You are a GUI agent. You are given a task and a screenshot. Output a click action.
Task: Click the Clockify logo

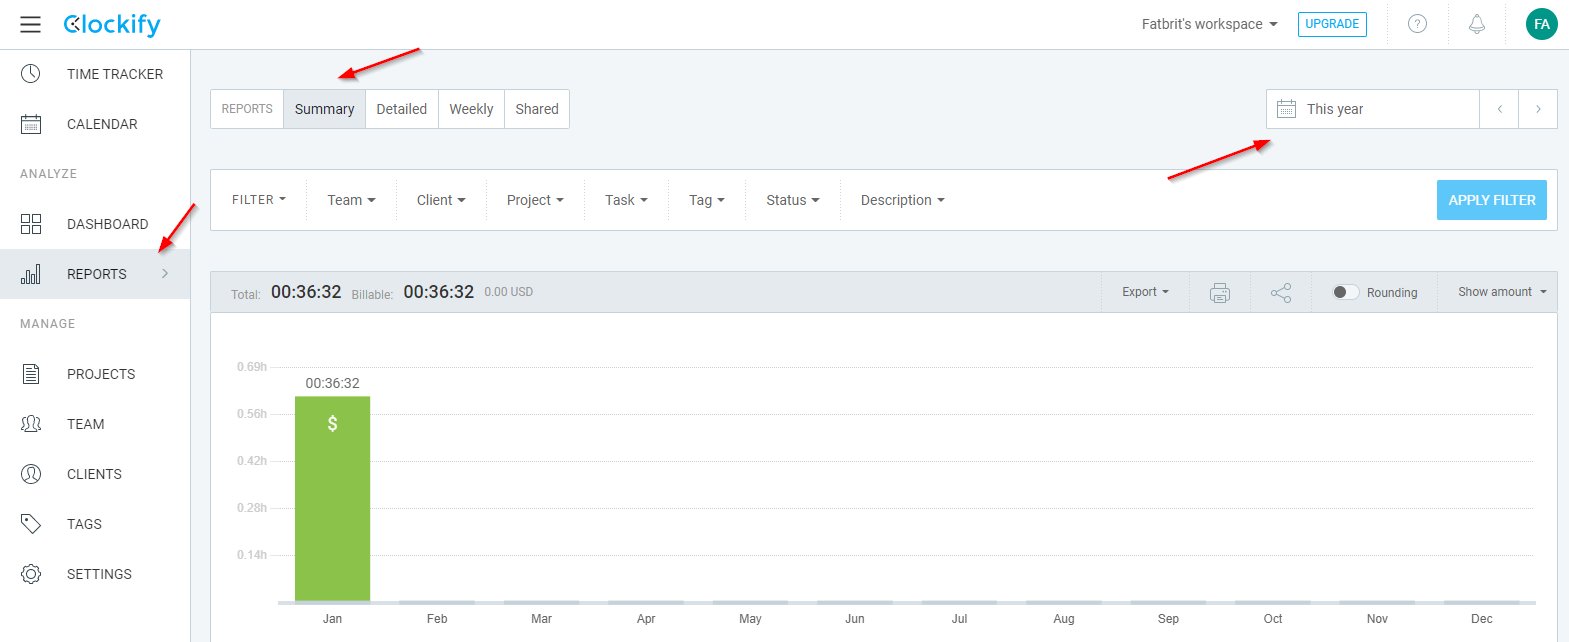111,24
